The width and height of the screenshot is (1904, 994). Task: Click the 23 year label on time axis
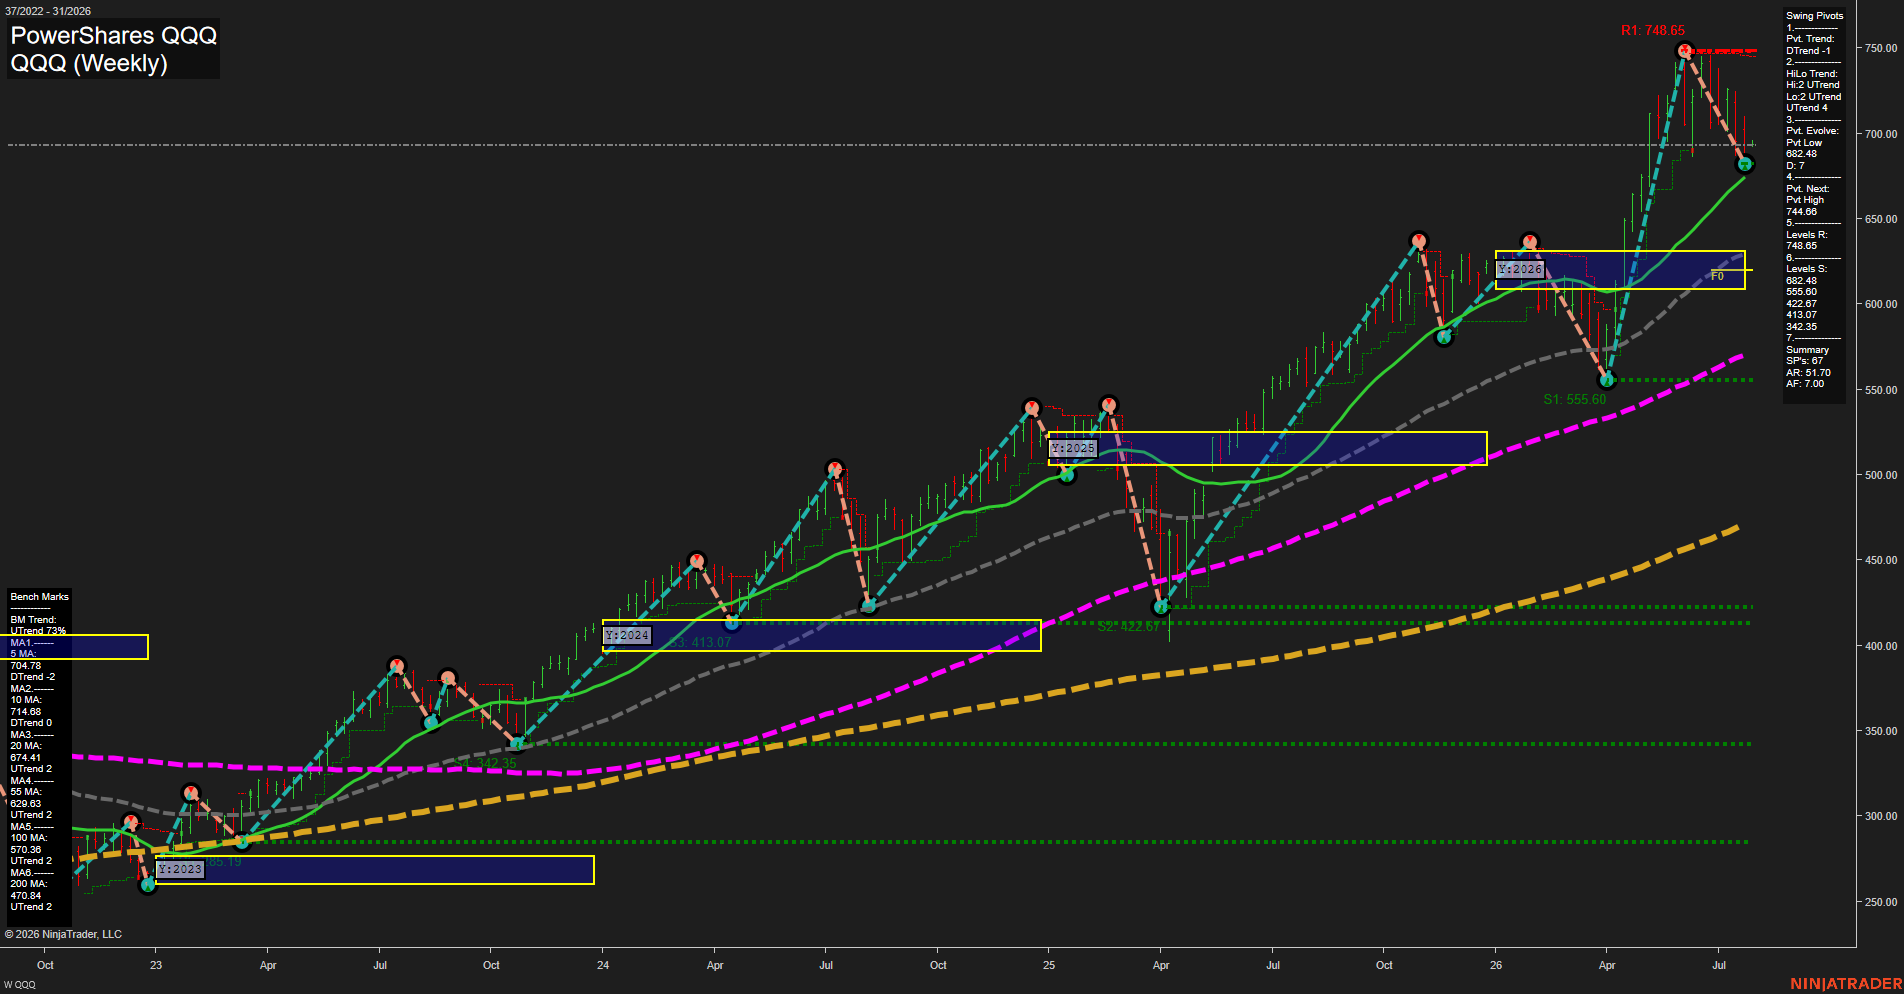click(x=156, y=965)
